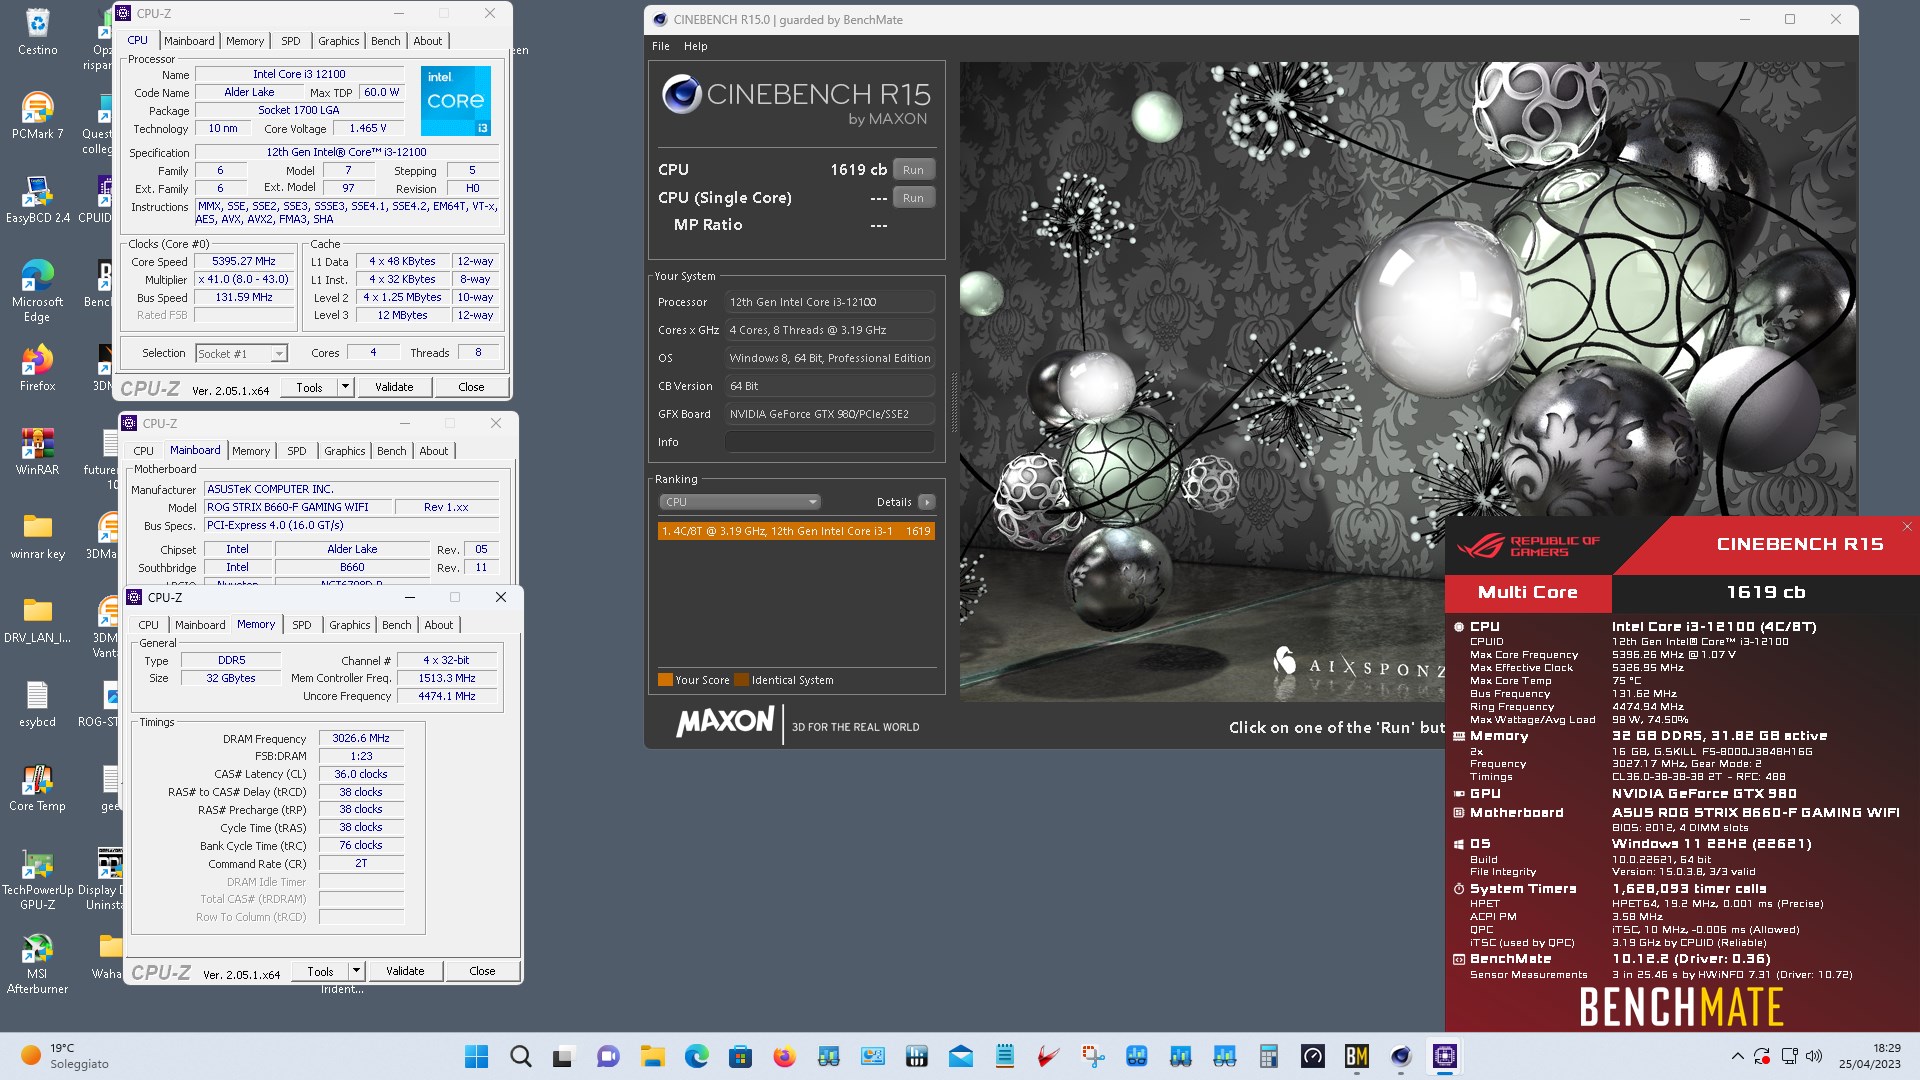Image resolution: width=1920 pixels, height=1080 pixels.
Task: Open taskbar Search
Action: coord(520,1056)
